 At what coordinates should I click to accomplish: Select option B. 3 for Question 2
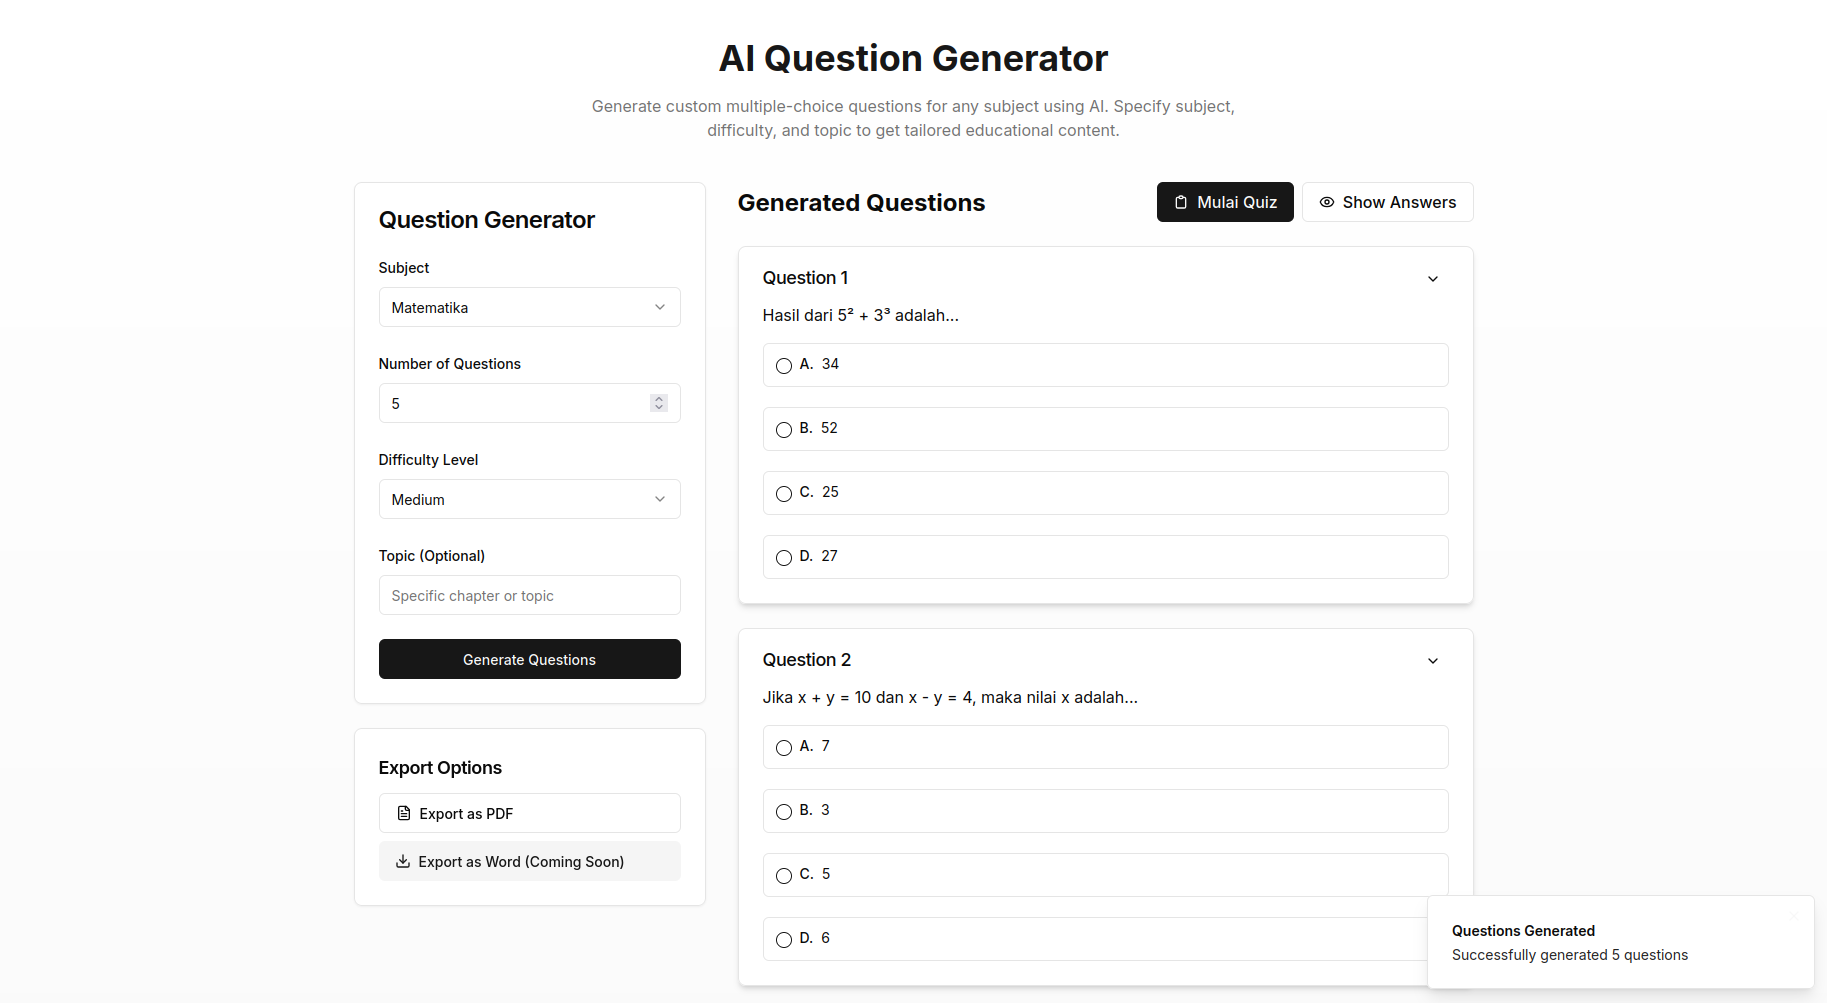point(1105,811)
